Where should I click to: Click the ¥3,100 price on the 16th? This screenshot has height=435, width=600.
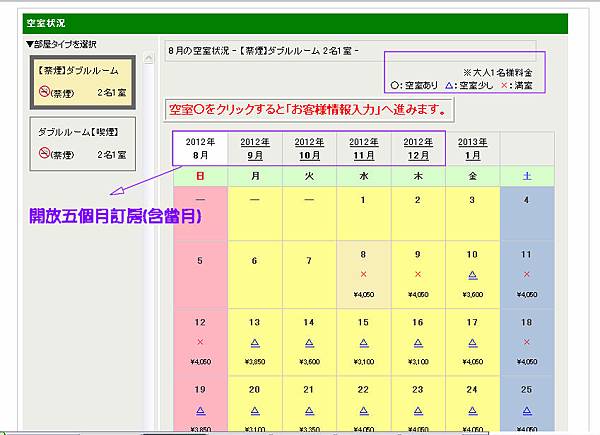pyautogui.click(x=418, y=362)
